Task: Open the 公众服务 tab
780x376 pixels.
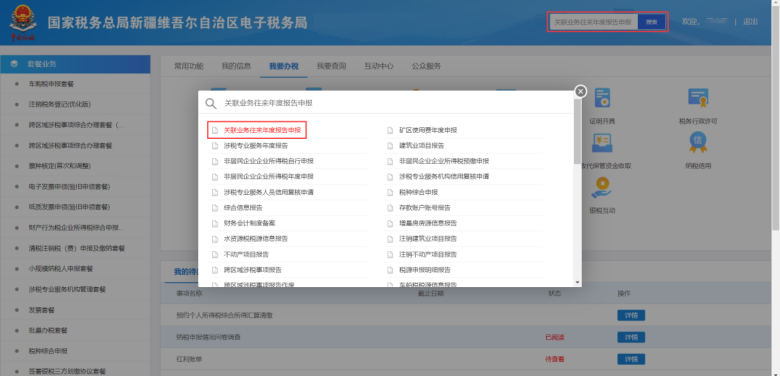Action: [x=426, y=66]
